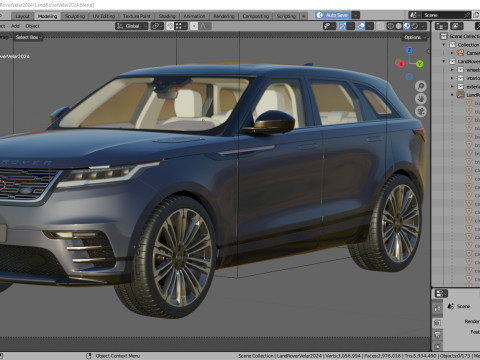The height and width of the screenshot is (360, 480).
Task: Open the Tool properties tab
Action: (437, 309)
